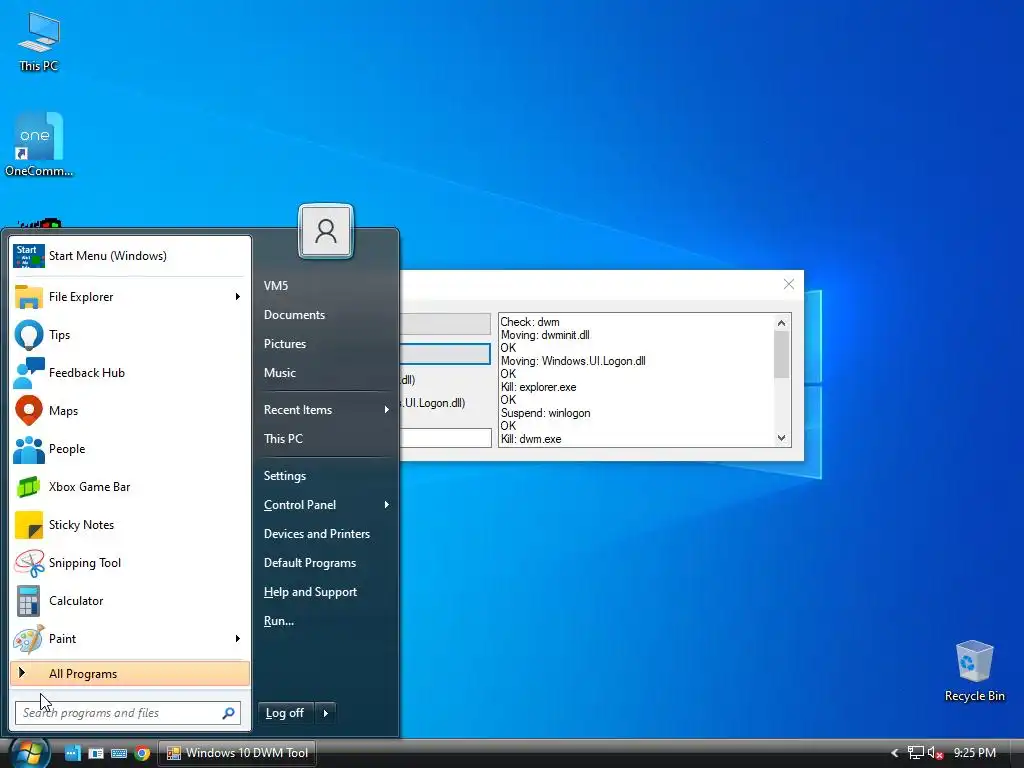
Task: Select log line 'Kill: dwm.exe'
Action: coord(531,439)
